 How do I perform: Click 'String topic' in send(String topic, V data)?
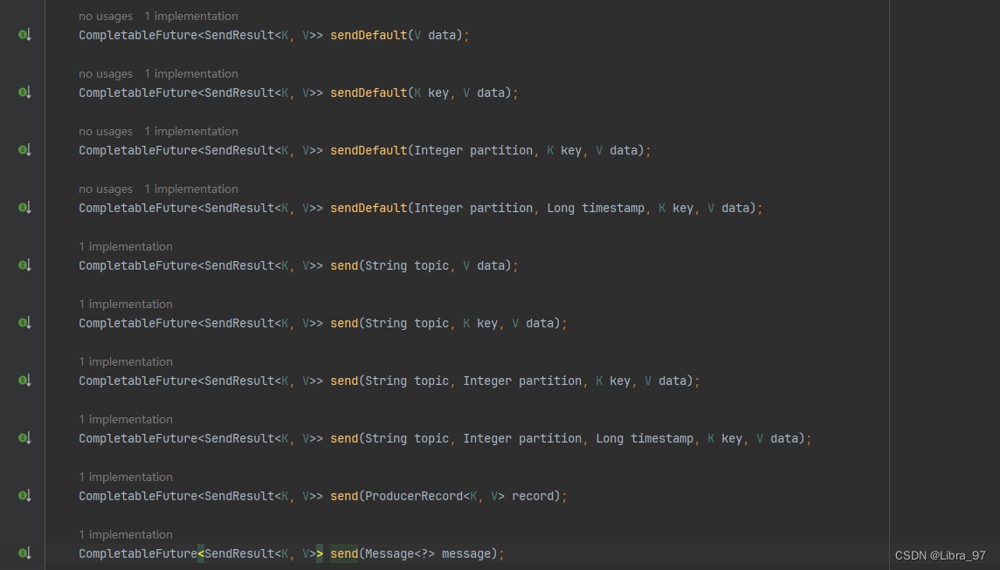pos(407,265)
